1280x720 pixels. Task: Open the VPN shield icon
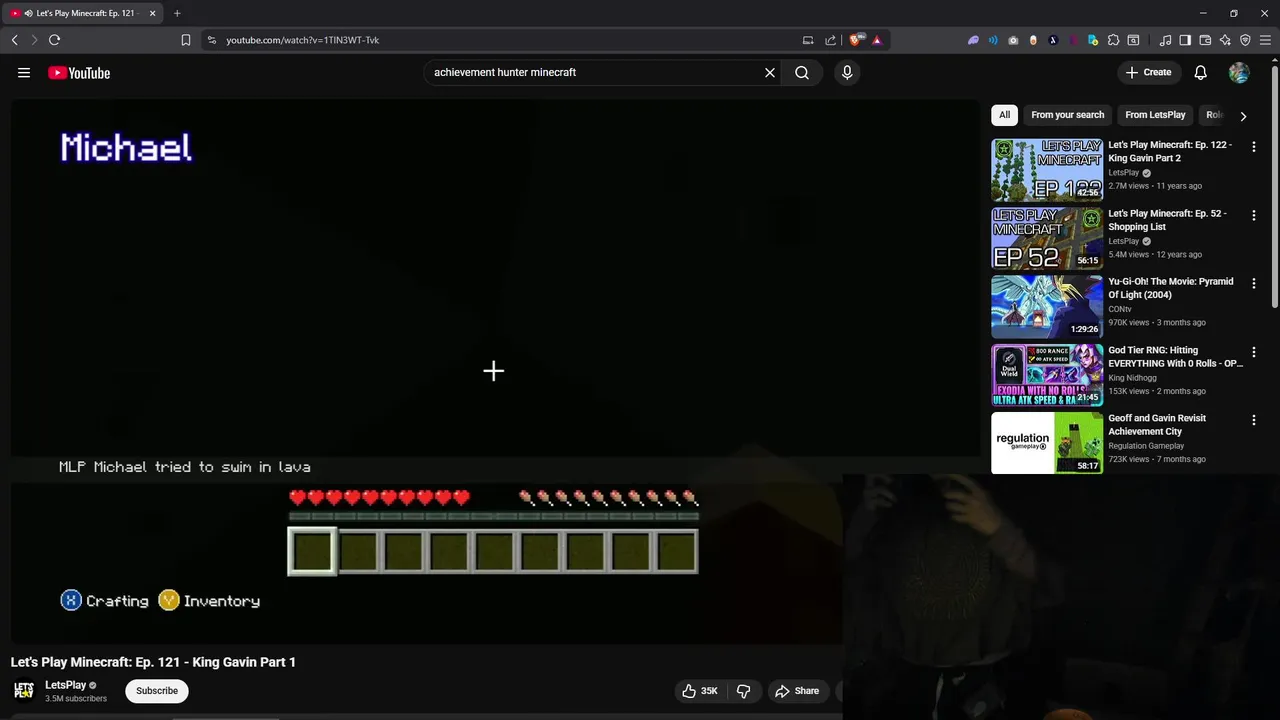click(1245, 40)
